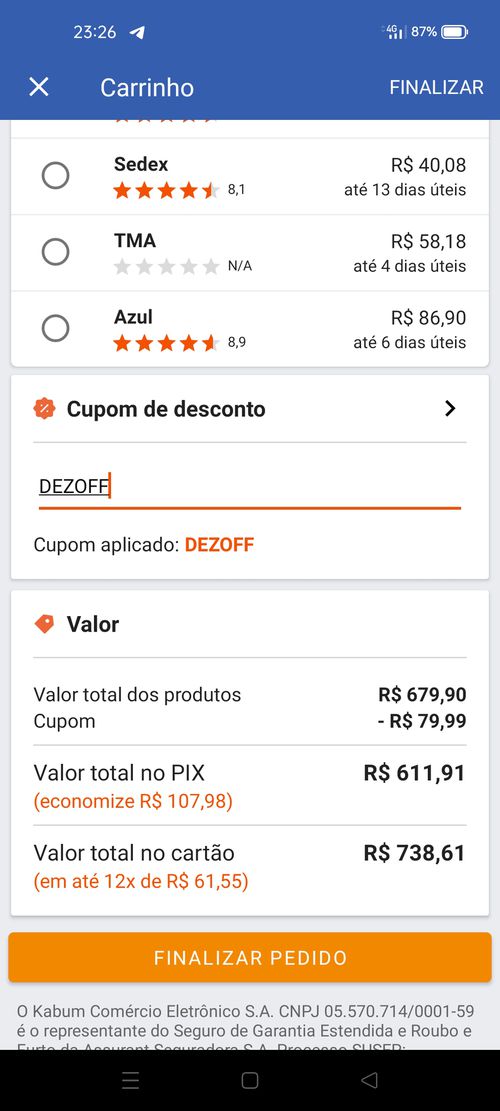This screenshot has height=1111, width=500.
Task: Tap the applied coupon DEZOFF orange link
Action: tap(220, 545)
